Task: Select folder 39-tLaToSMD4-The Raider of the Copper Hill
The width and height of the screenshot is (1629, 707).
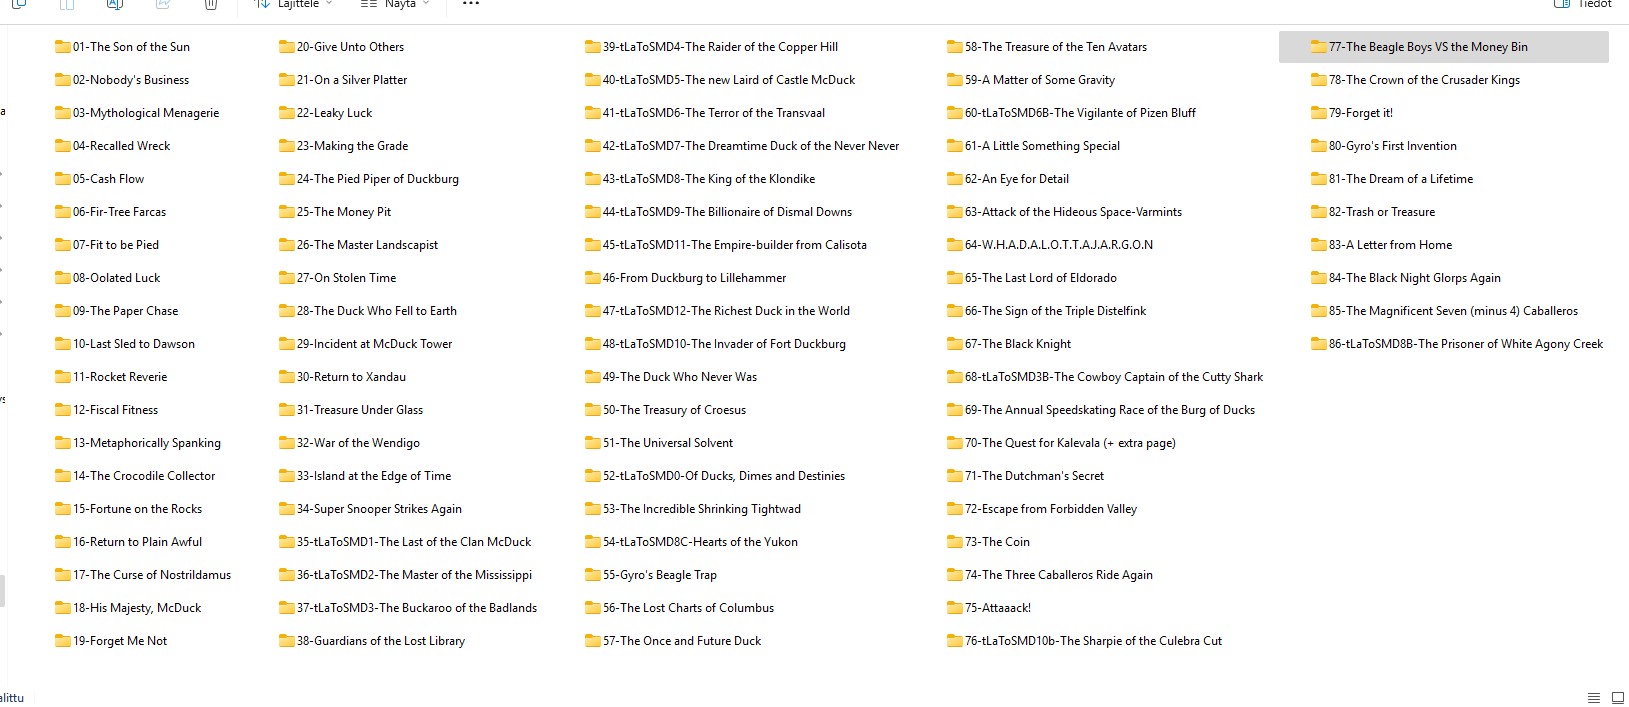Action: pyautogui.click(x=712, y=47)
